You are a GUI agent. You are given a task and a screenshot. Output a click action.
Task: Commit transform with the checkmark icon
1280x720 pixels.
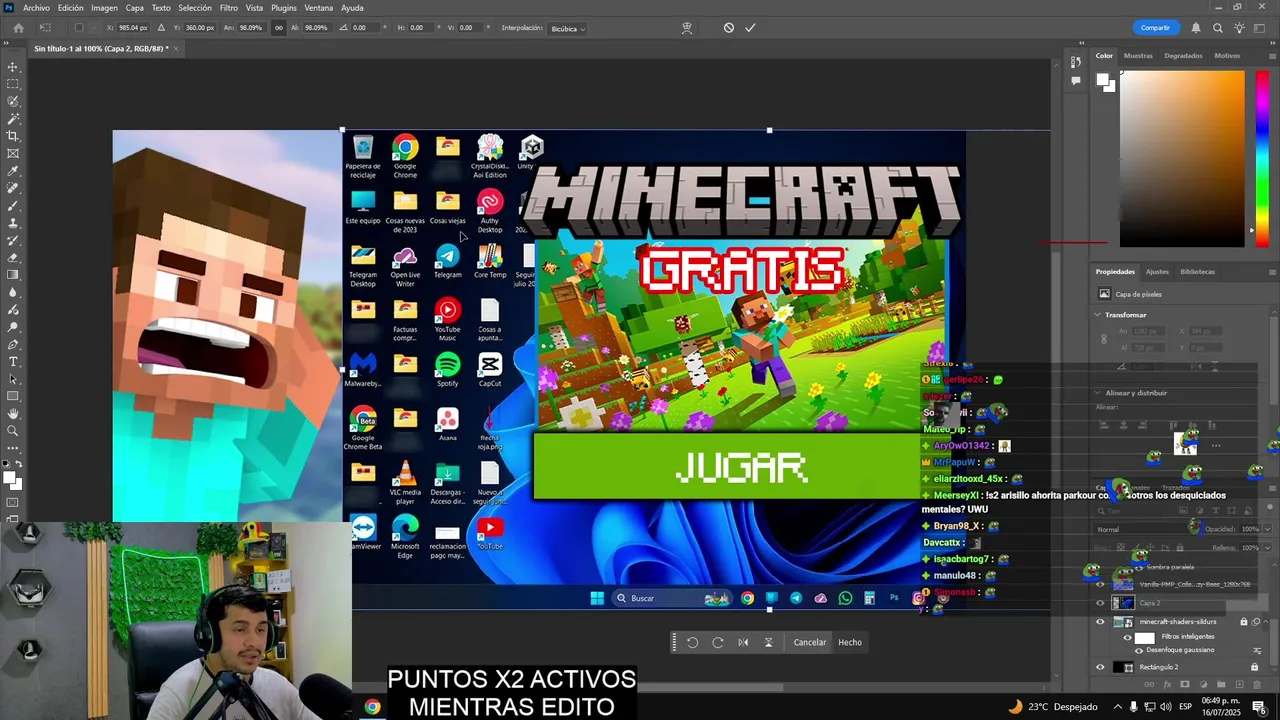pos(750,28)
